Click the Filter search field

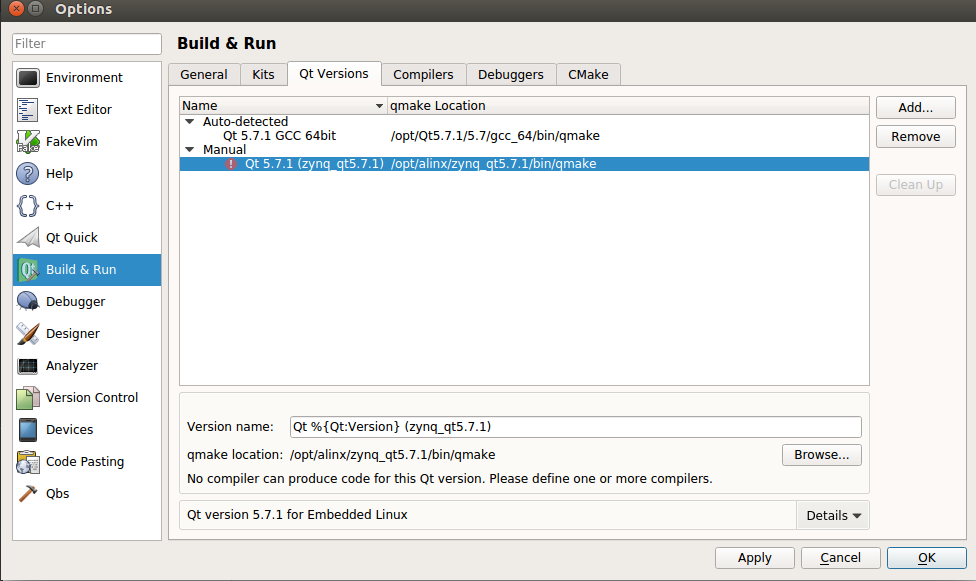pos(87,44)
